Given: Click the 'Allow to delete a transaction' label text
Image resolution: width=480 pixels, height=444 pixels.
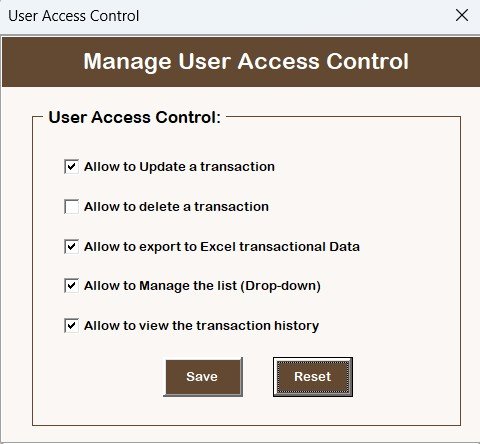Looking at the screenshot, I should [176, 207].
